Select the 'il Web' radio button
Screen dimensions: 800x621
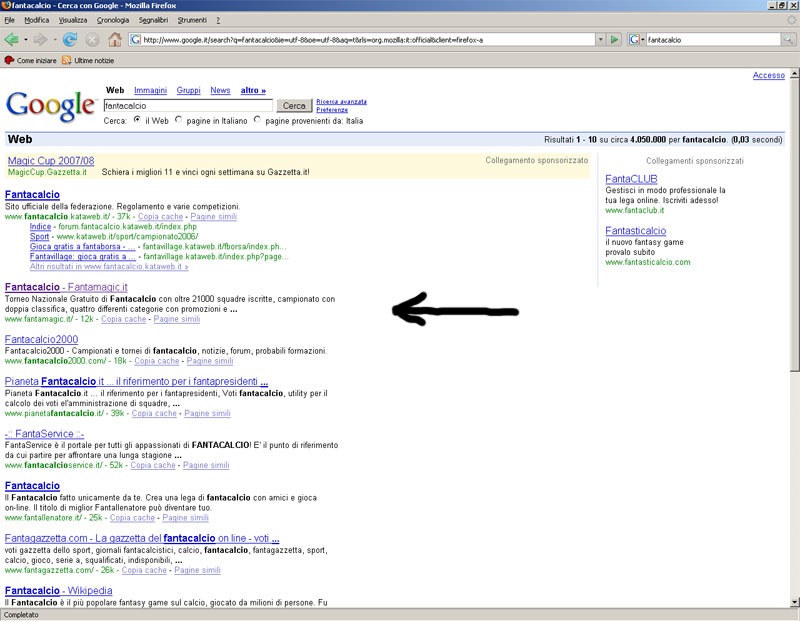pyautogui.click(x=137, y=120)
